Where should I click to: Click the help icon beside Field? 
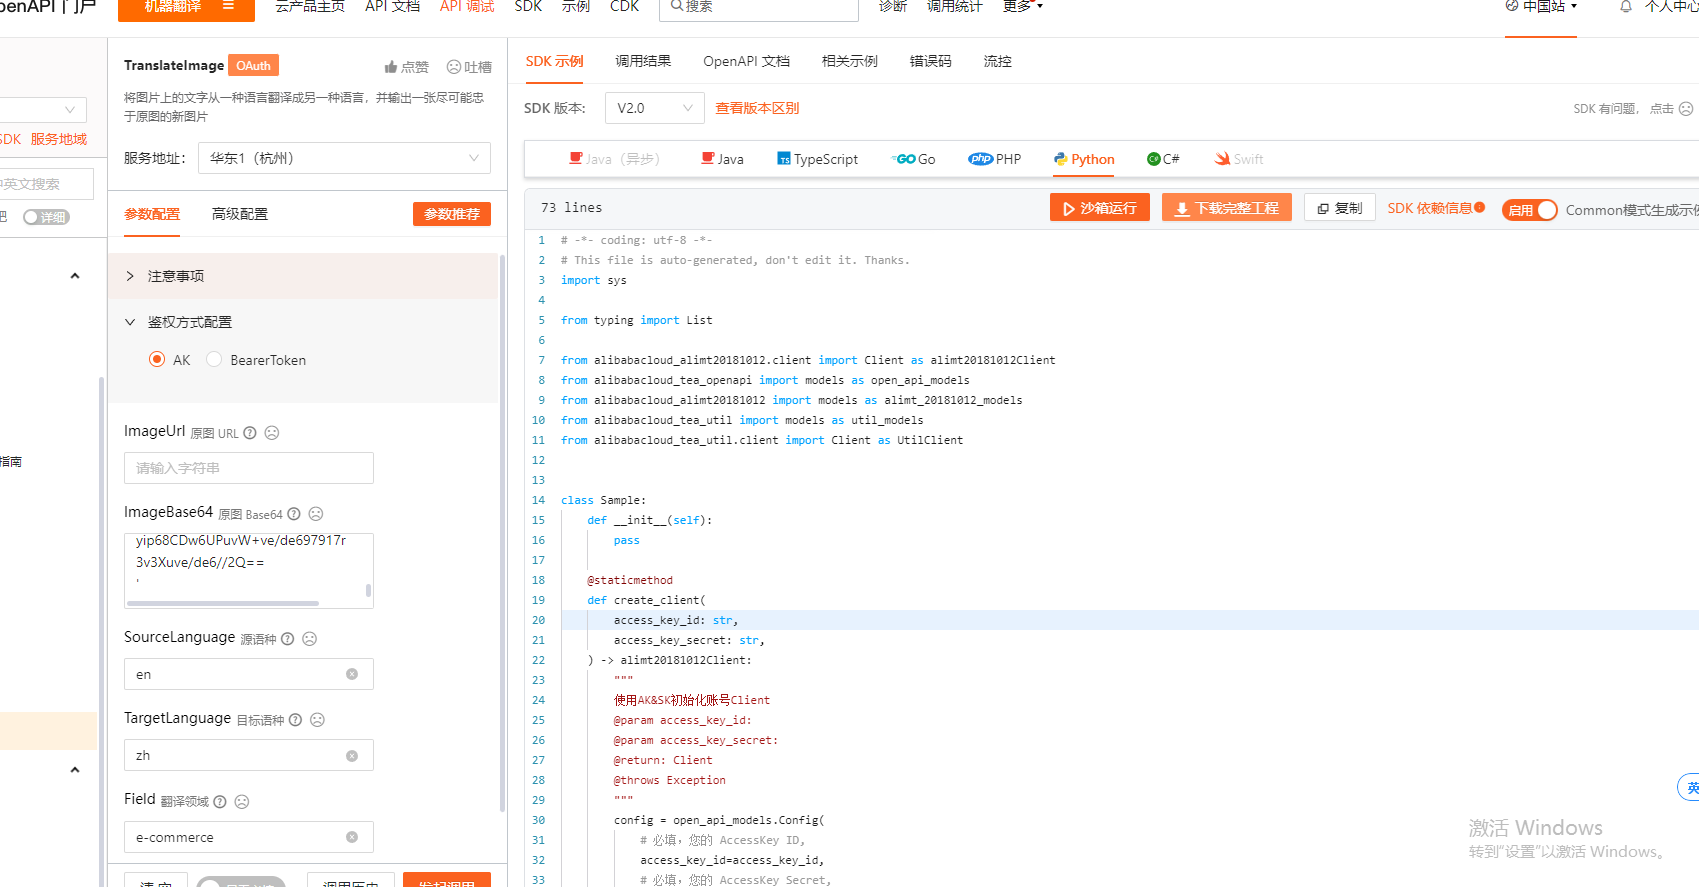[x=220, y=802]
